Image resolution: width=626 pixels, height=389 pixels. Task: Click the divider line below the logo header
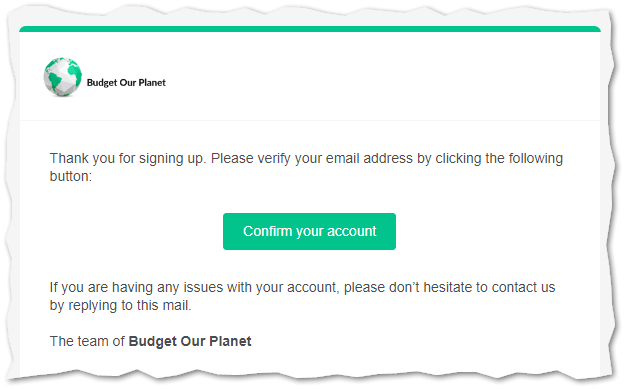click(310, 120)
